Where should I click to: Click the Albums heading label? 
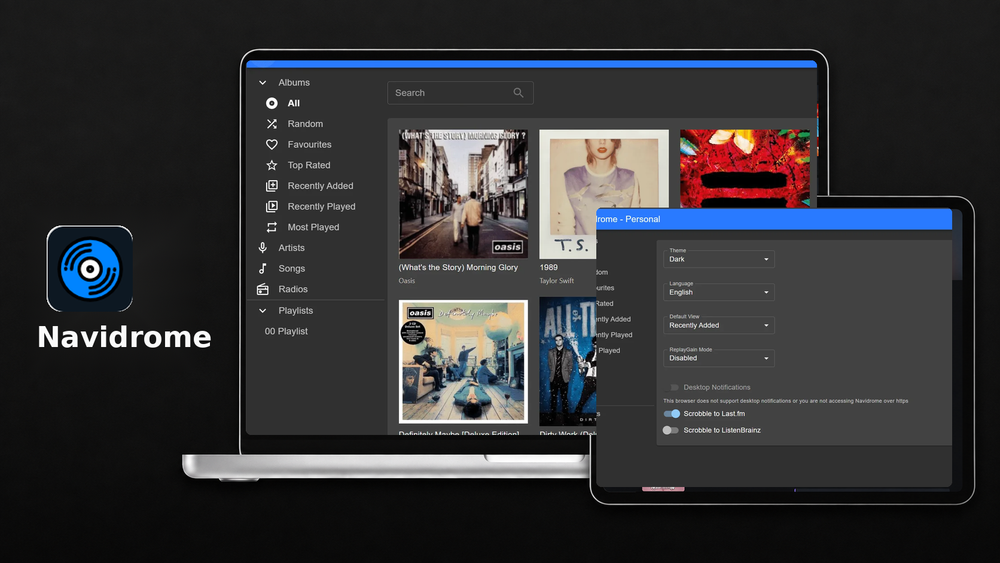pos(294,83)
